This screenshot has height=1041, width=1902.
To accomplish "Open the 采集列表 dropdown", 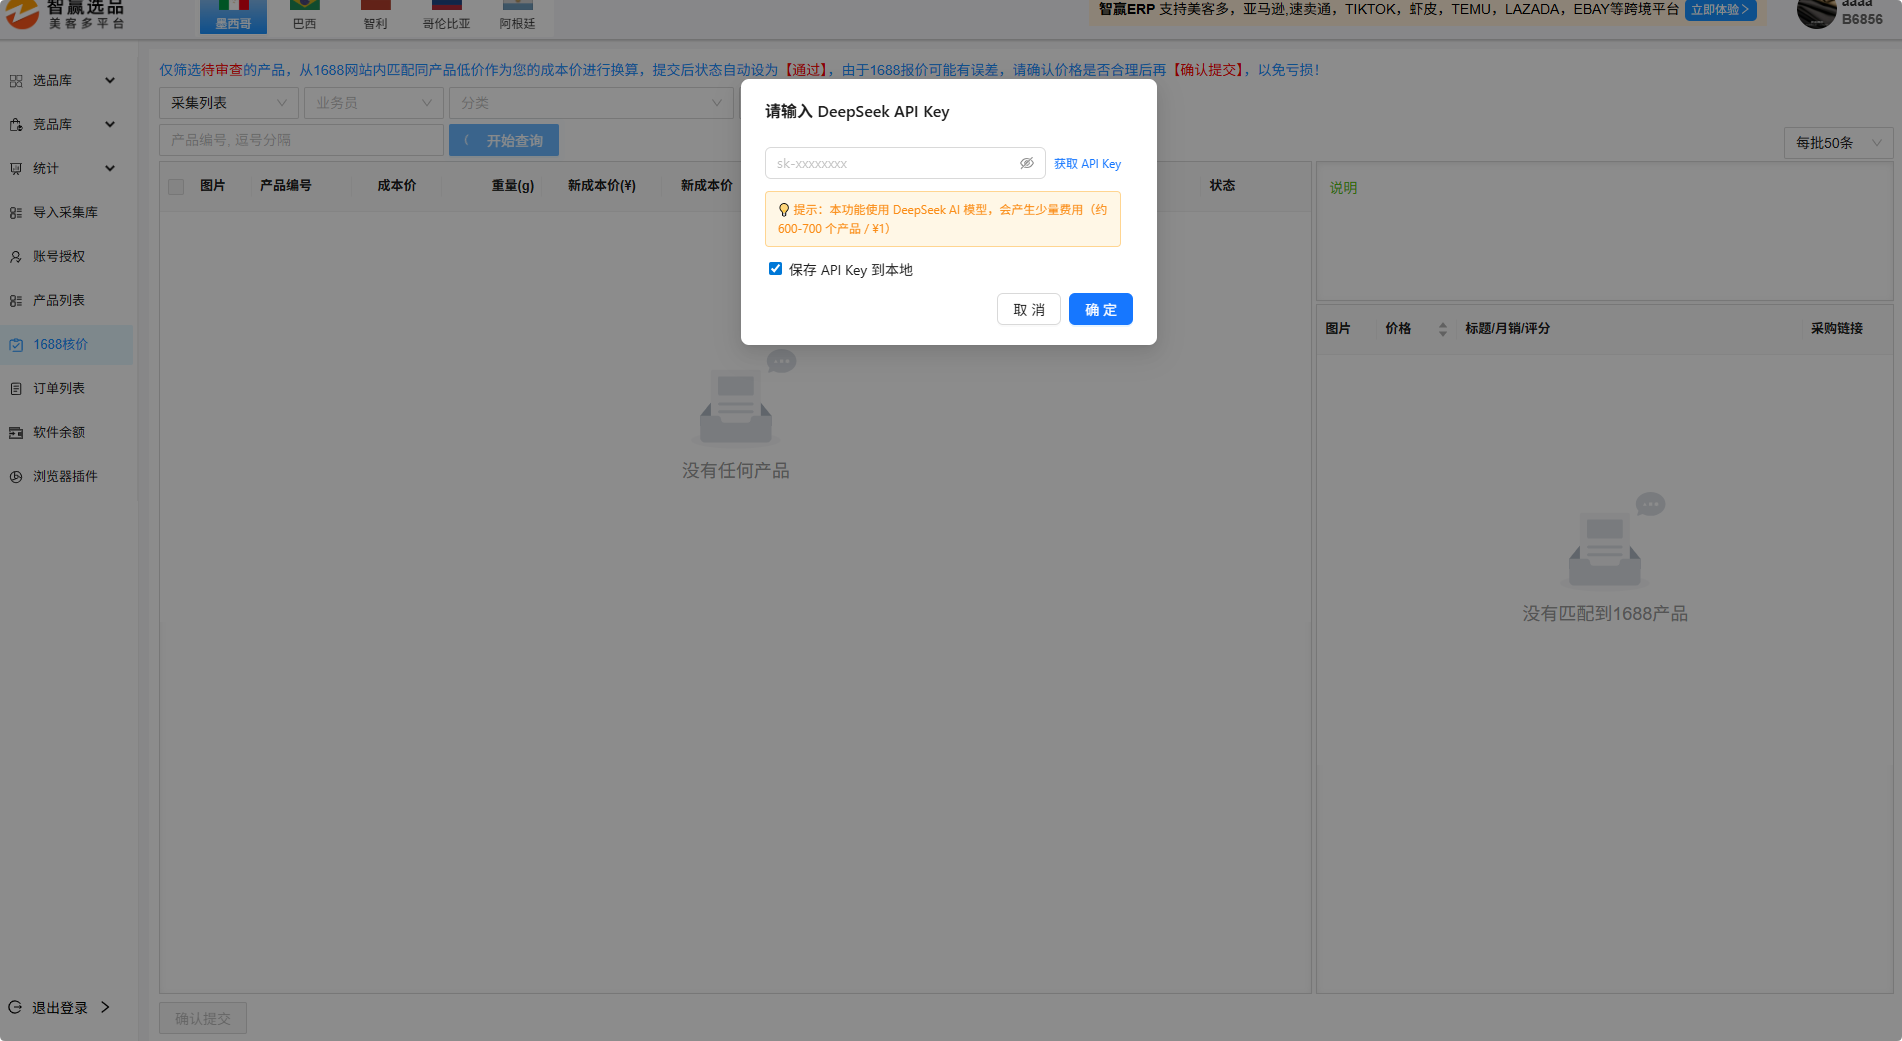I will pyautogui.click(x=229, y=103).
